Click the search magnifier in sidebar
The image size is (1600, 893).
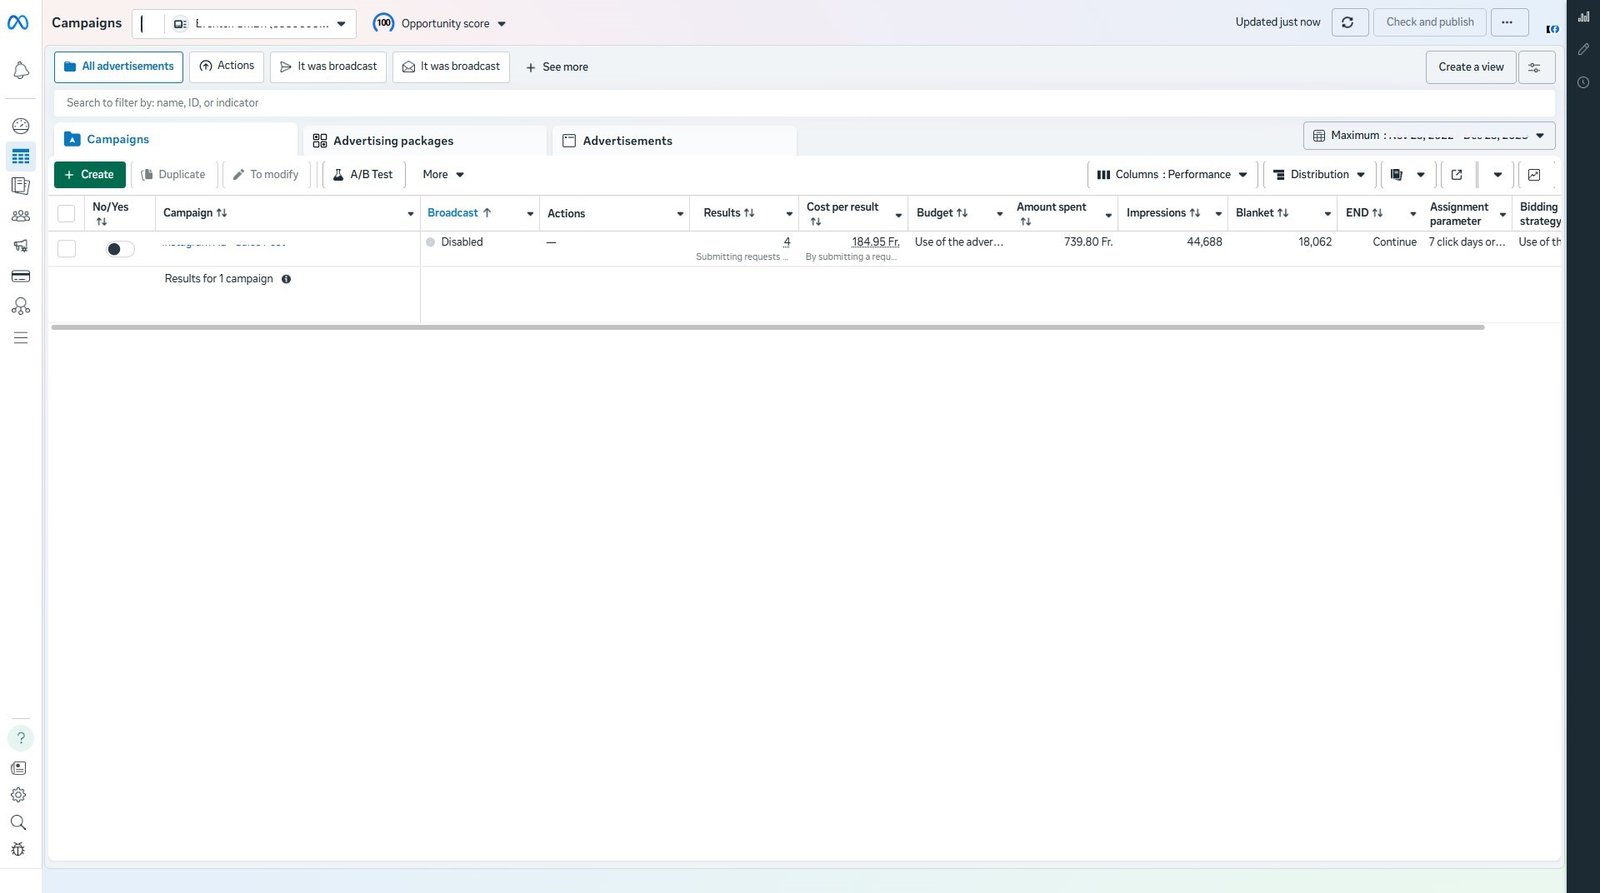click(x=18, y=823)
